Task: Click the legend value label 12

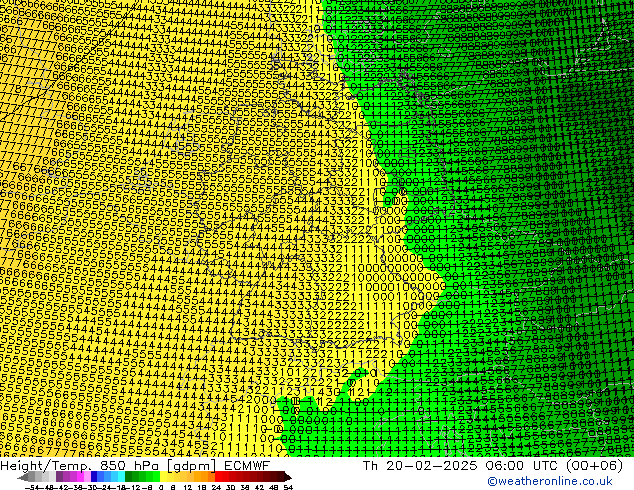Action: tap(187, 488)
